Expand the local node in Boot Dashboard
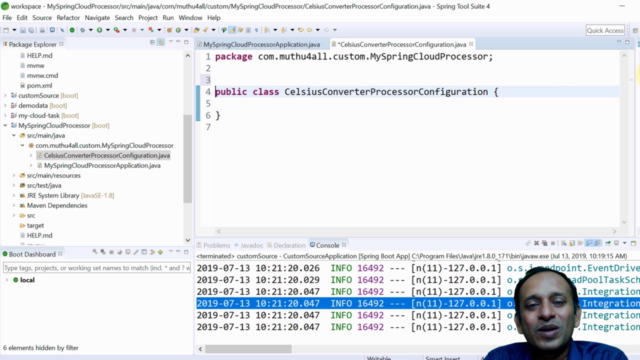640x360 pixels. pyautogui.click(x=7, y=280)
